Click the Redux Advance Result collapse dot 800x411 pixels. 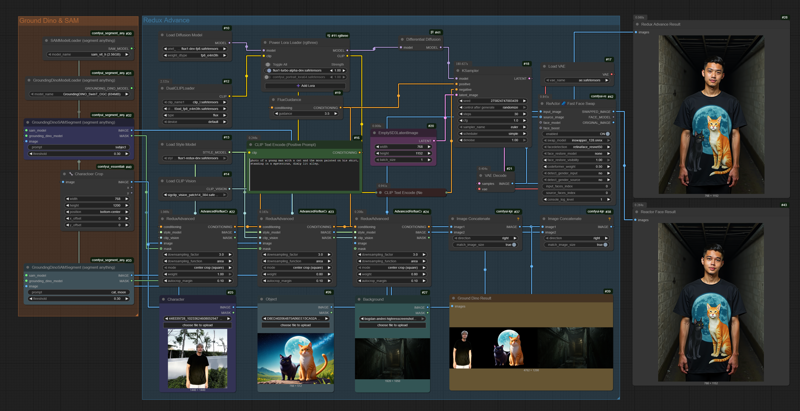pyautogui.click(x=635, y=22)
